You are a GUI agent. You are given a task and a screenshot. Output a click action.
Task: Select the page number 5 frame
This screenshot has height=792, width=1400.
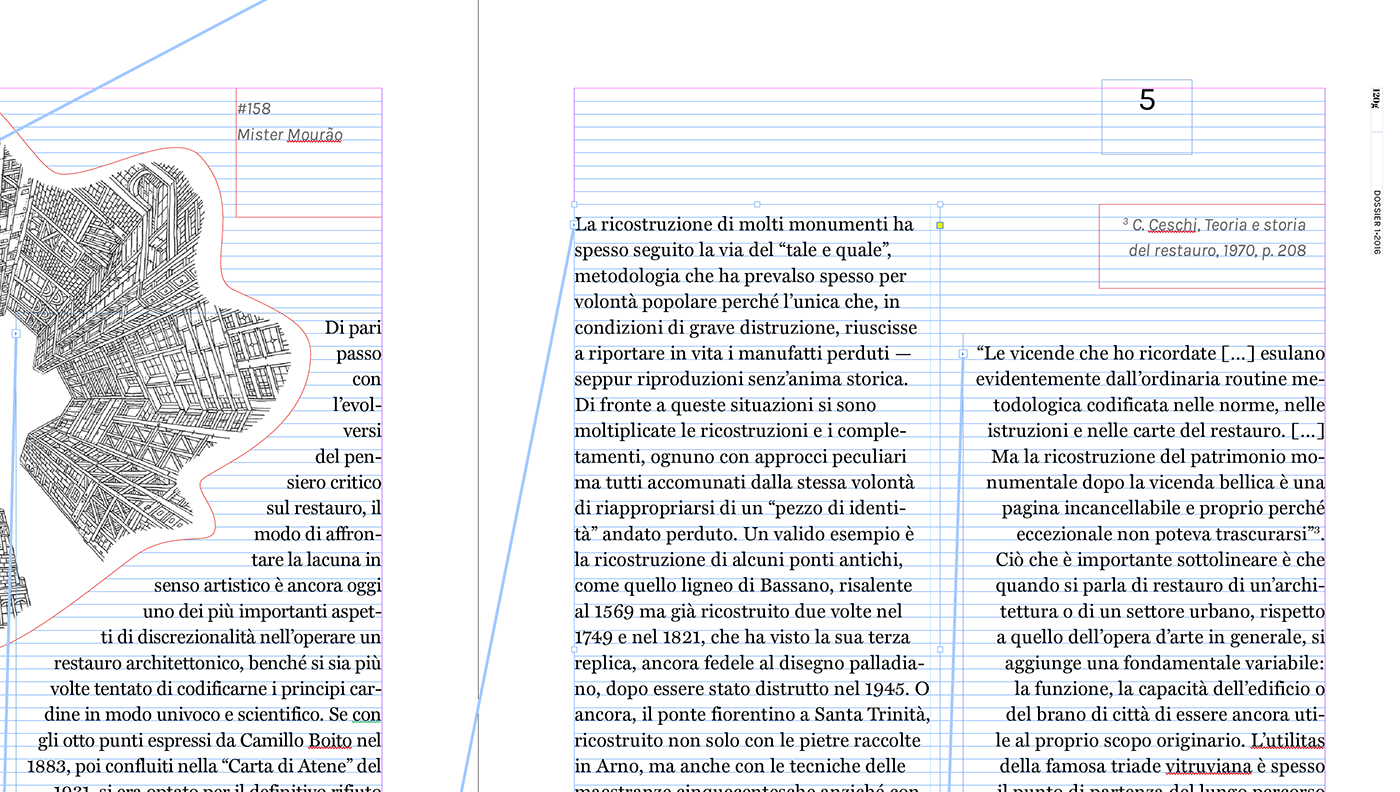click(x=1147, y=116)
